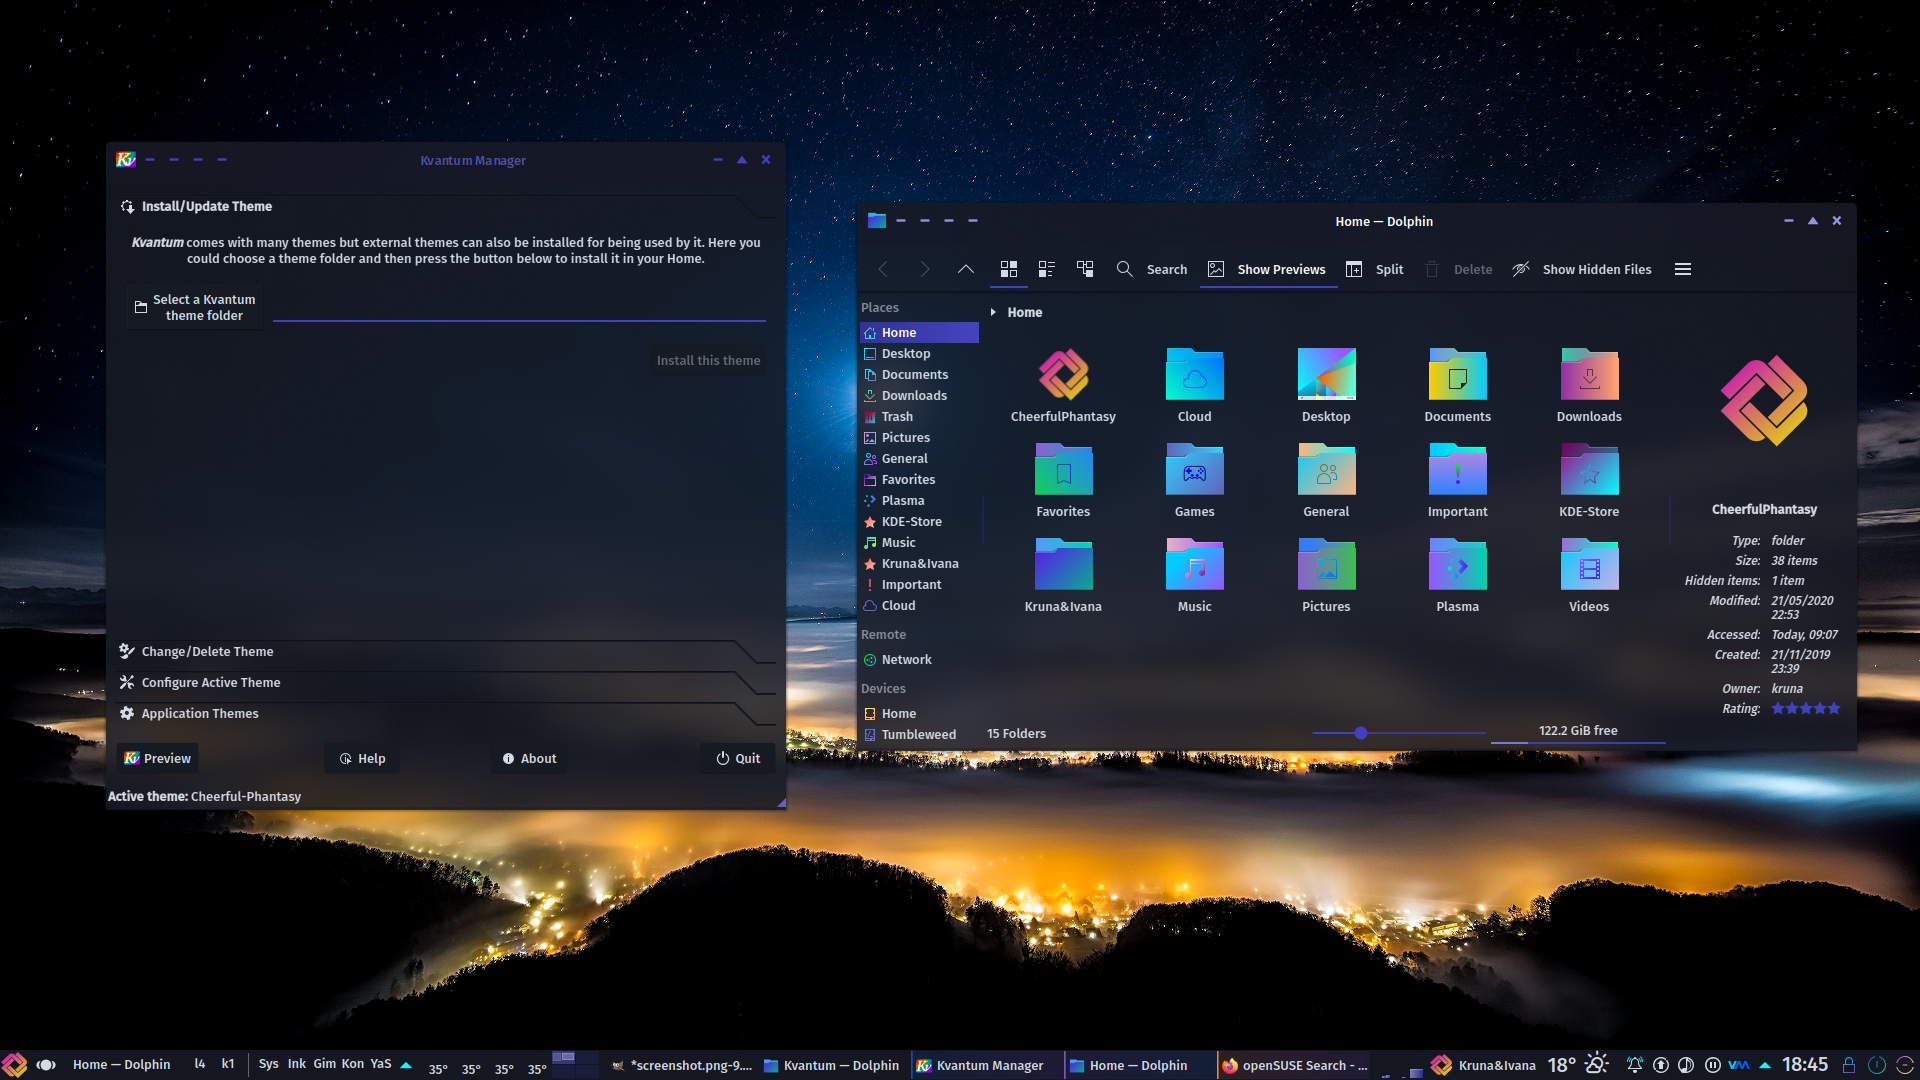
Task: Open Help in Kvantum Manager
Action: pyautogui.click(x=362, y=758)
